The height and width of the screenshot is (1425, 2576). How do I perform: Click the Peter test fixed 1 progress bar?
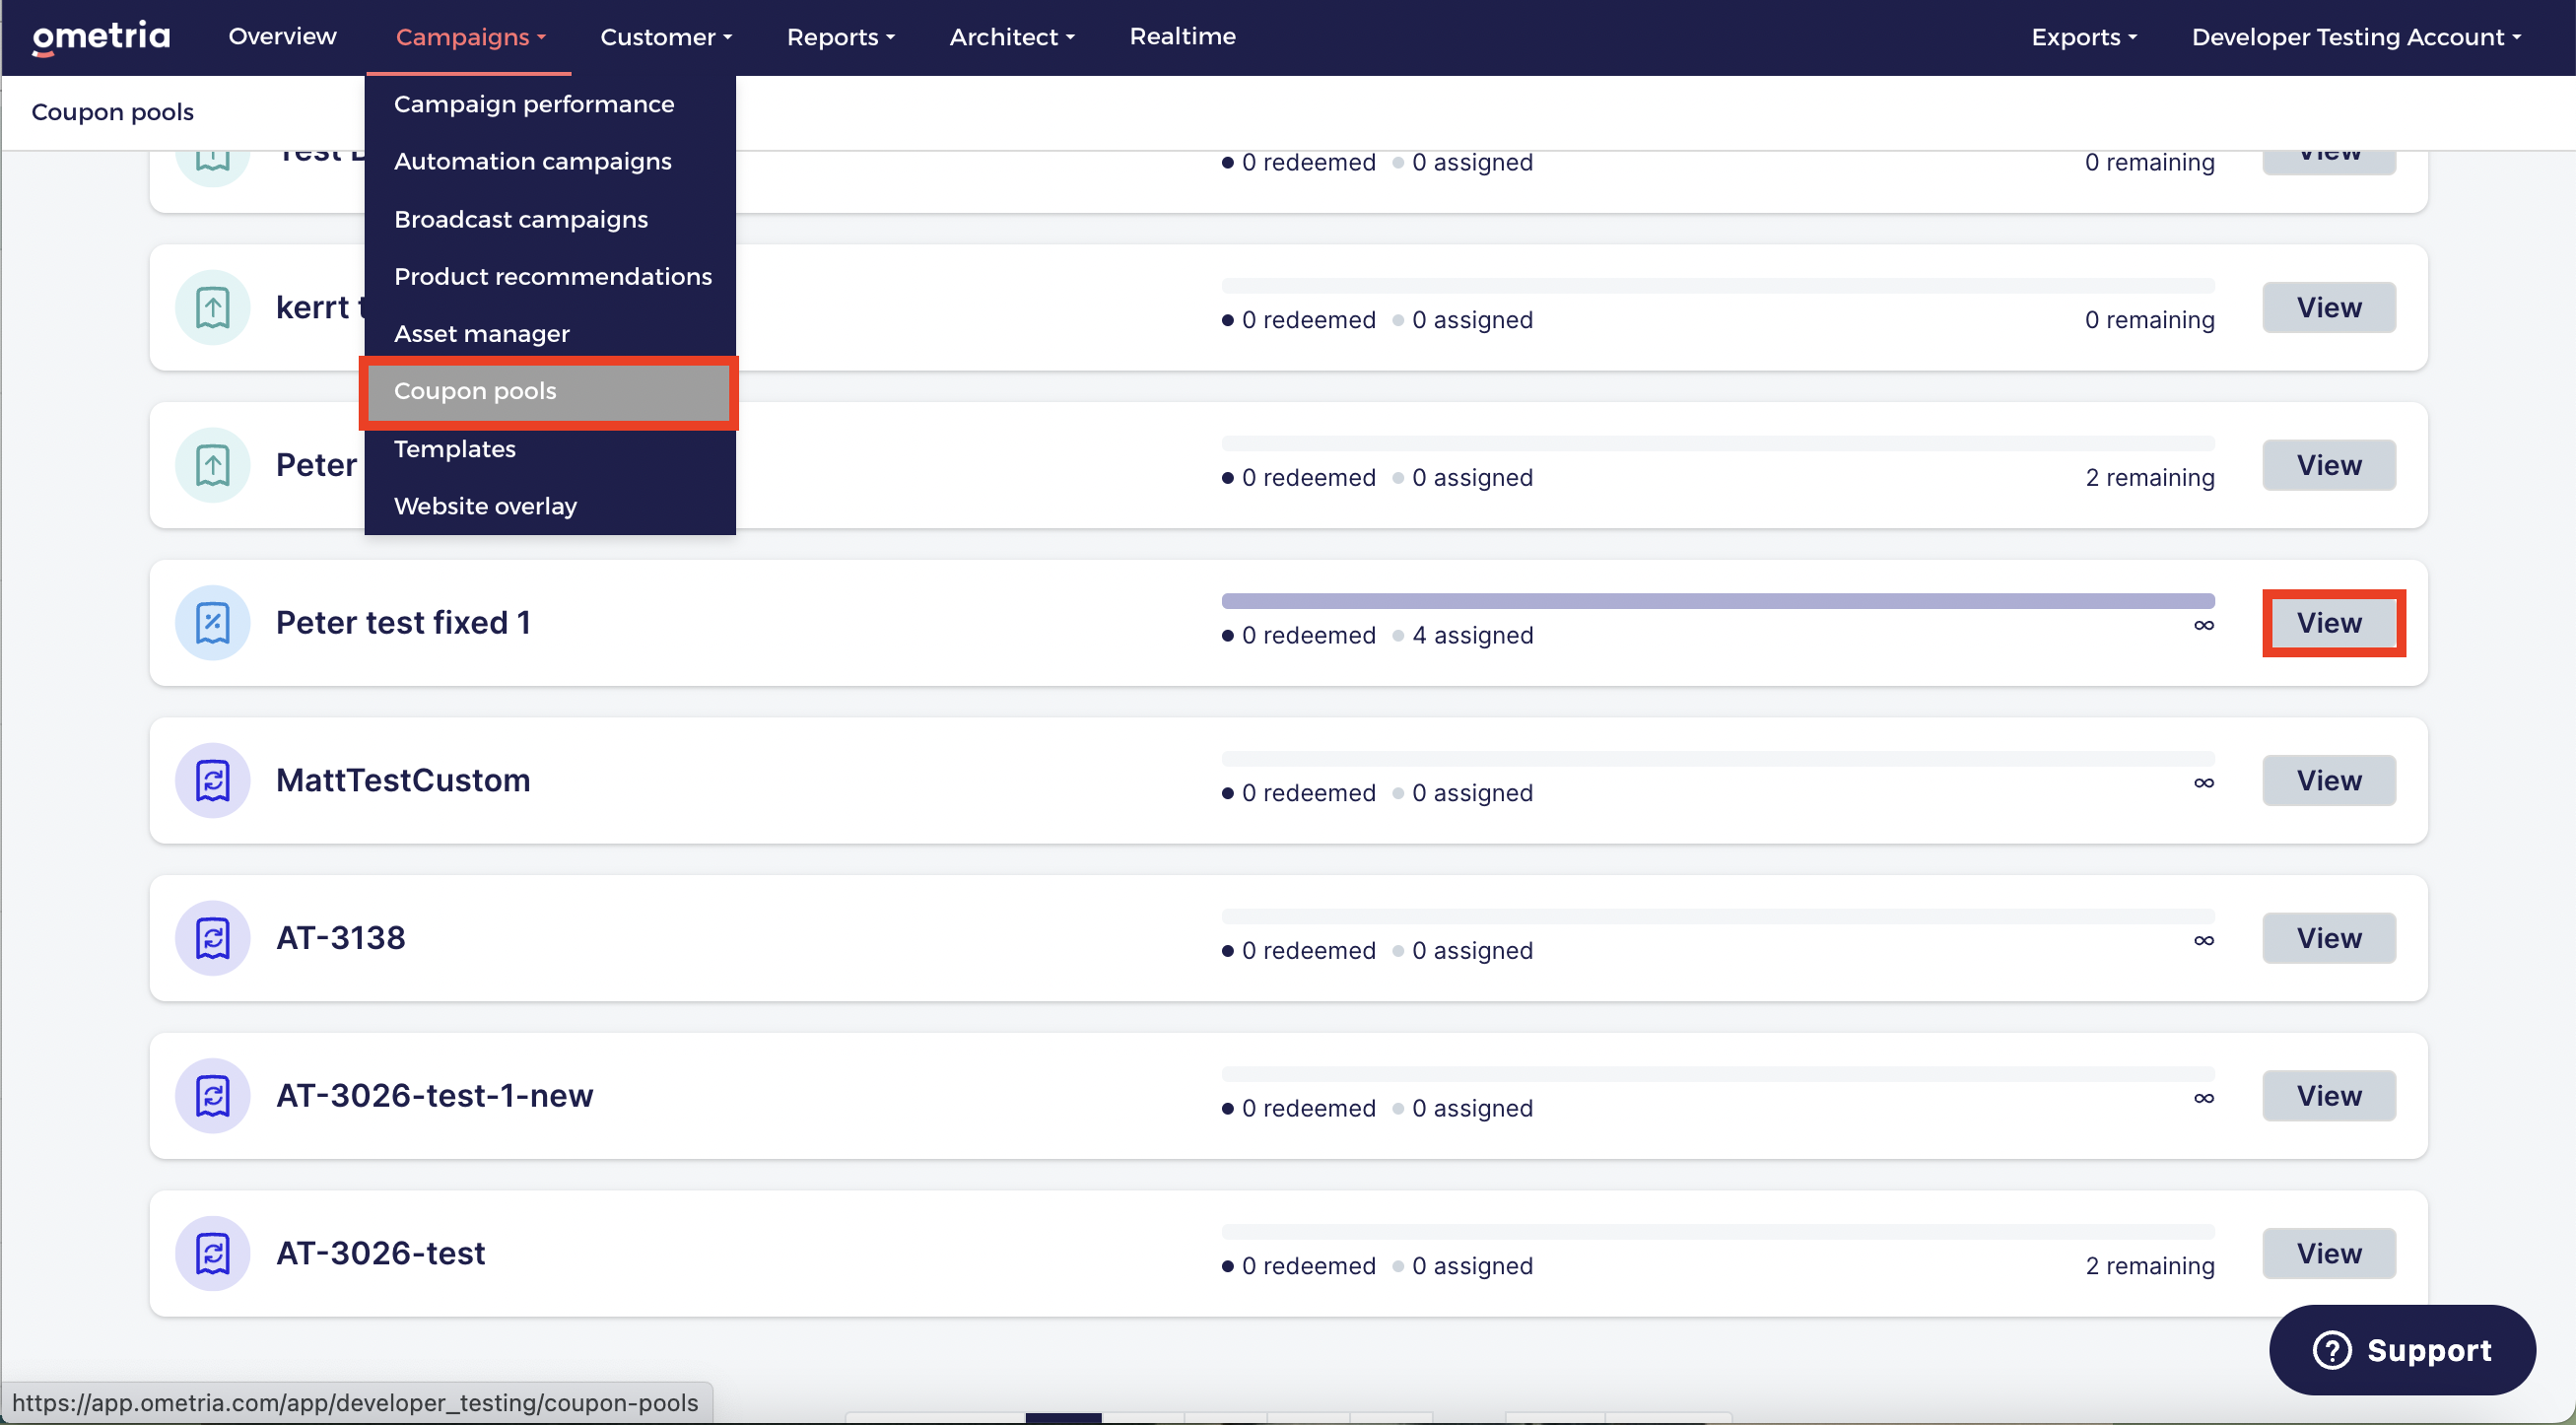pos(1718,601)
